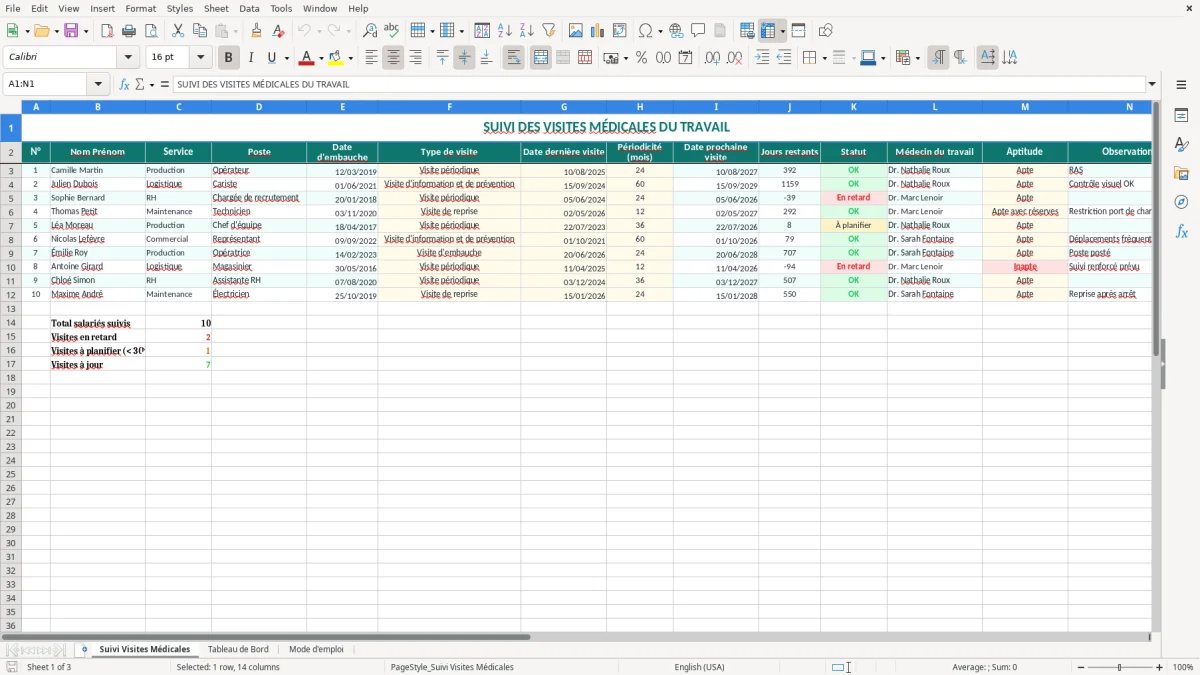Open Print Preview from the toolbar
Image resolution: width=1200 pixels, height=675 pixels.
151,31
